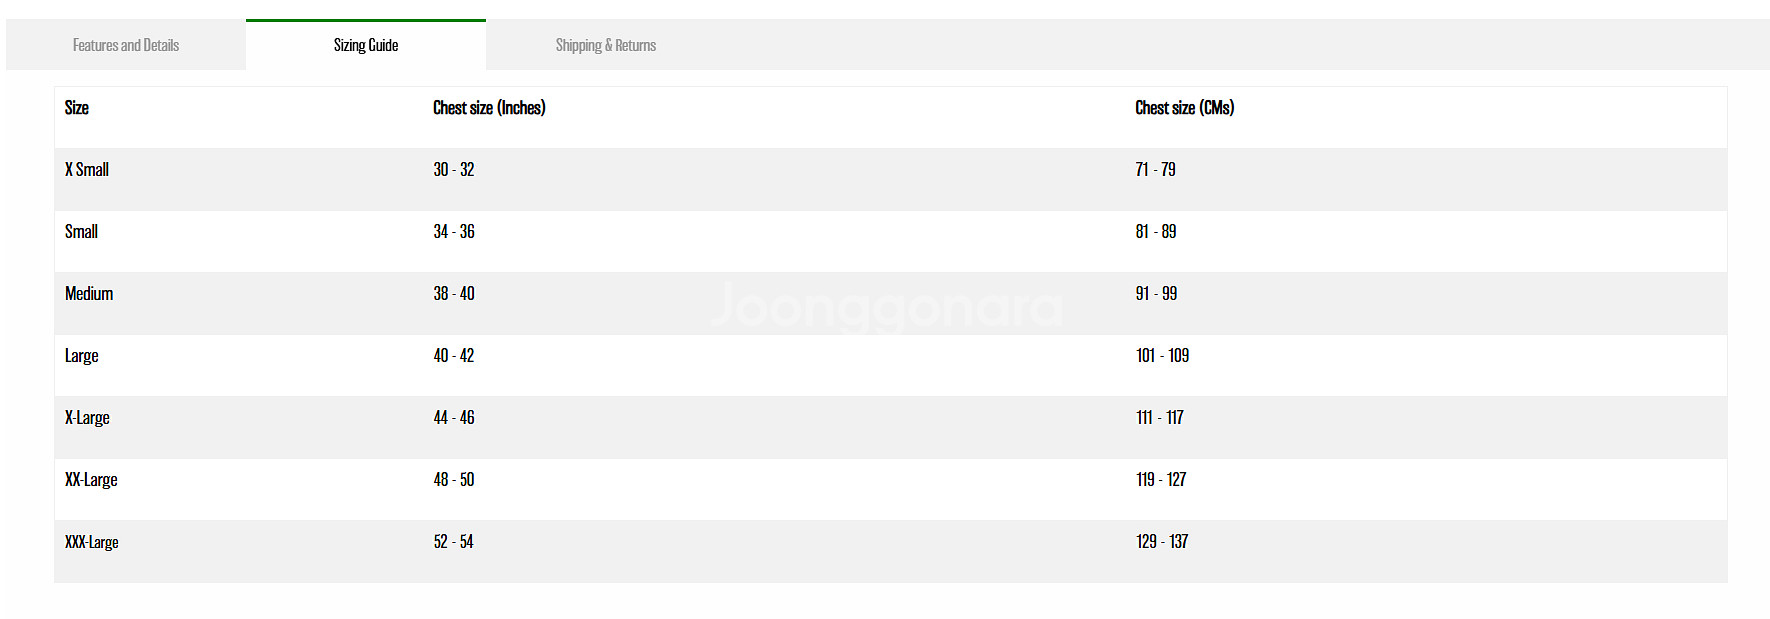Select the Sizing Guide tab

[366, 45]
